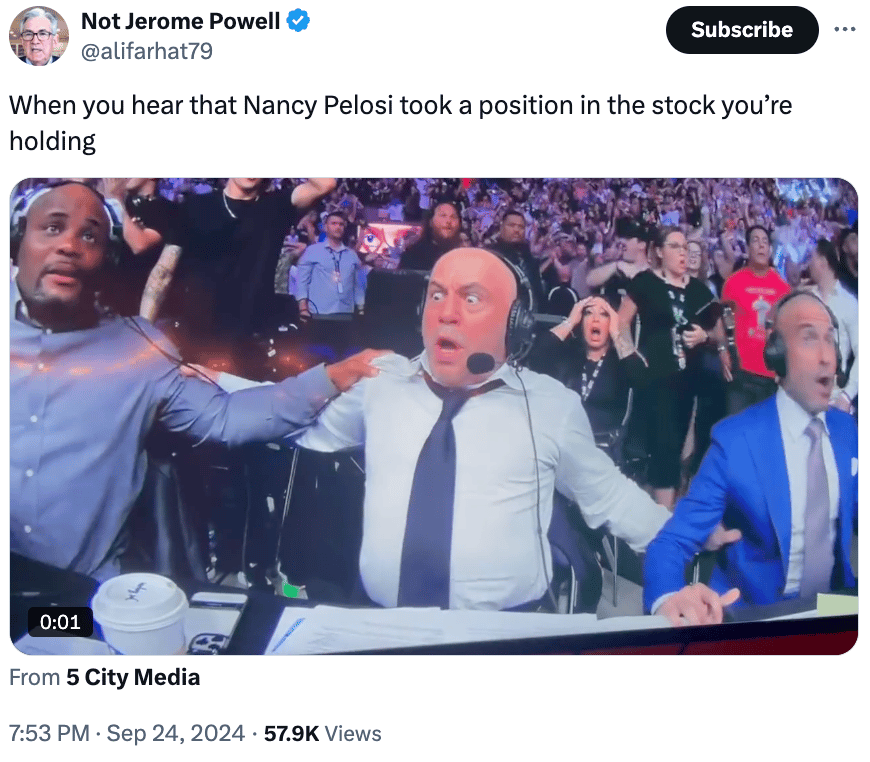Click the Subscribe button
Image resolution: width=870 pixels, height=762 pixels.
tap(742, 30)
